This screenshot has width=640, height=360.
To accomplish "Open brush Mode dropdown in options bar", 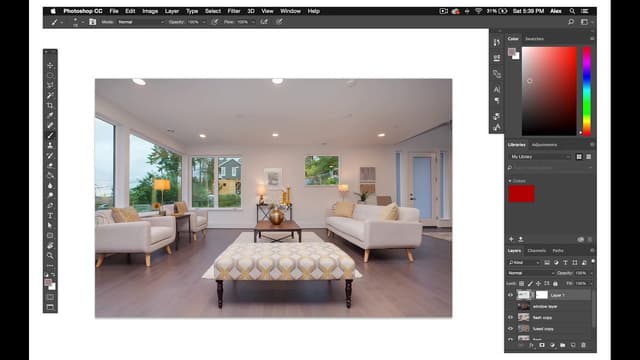I will click(141, 22).
